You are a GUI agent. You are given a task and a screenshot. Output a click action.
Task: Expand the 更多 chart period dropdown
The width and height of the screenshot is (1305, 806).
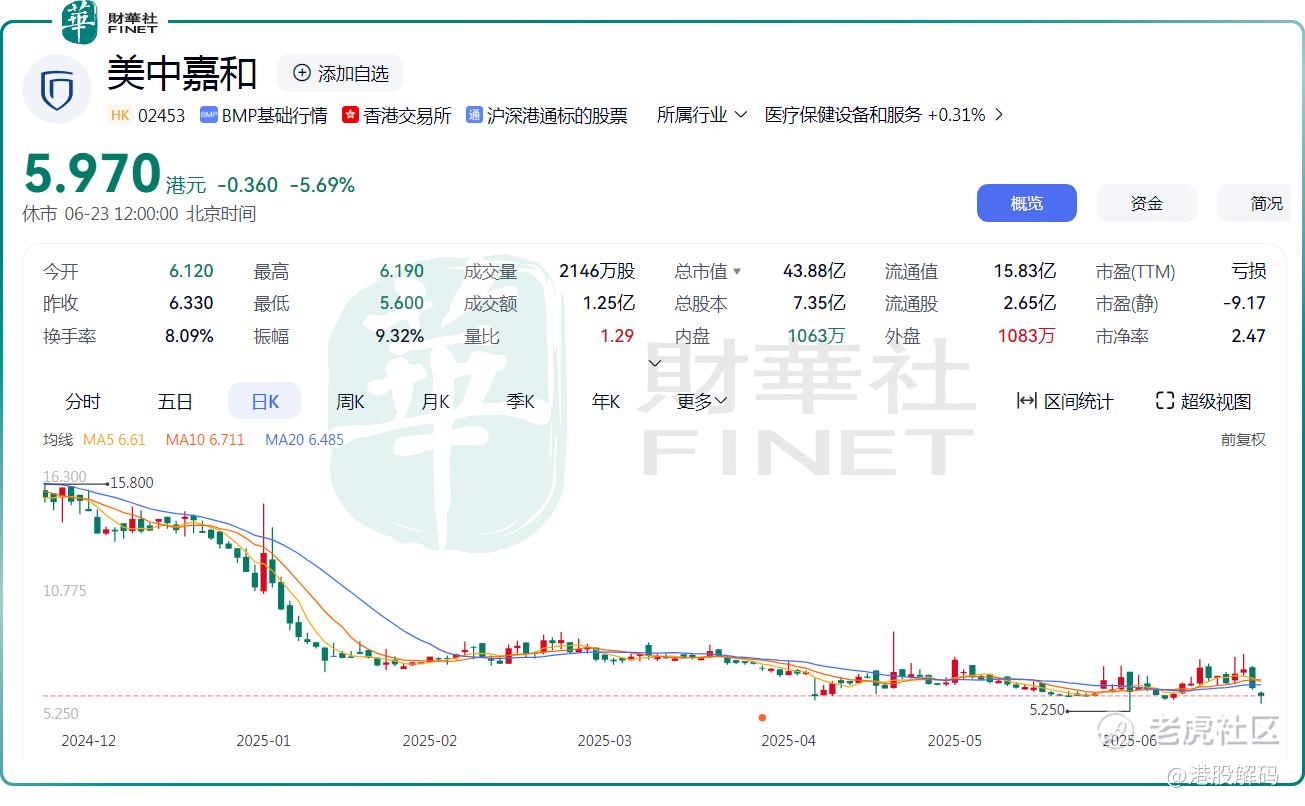702,401
